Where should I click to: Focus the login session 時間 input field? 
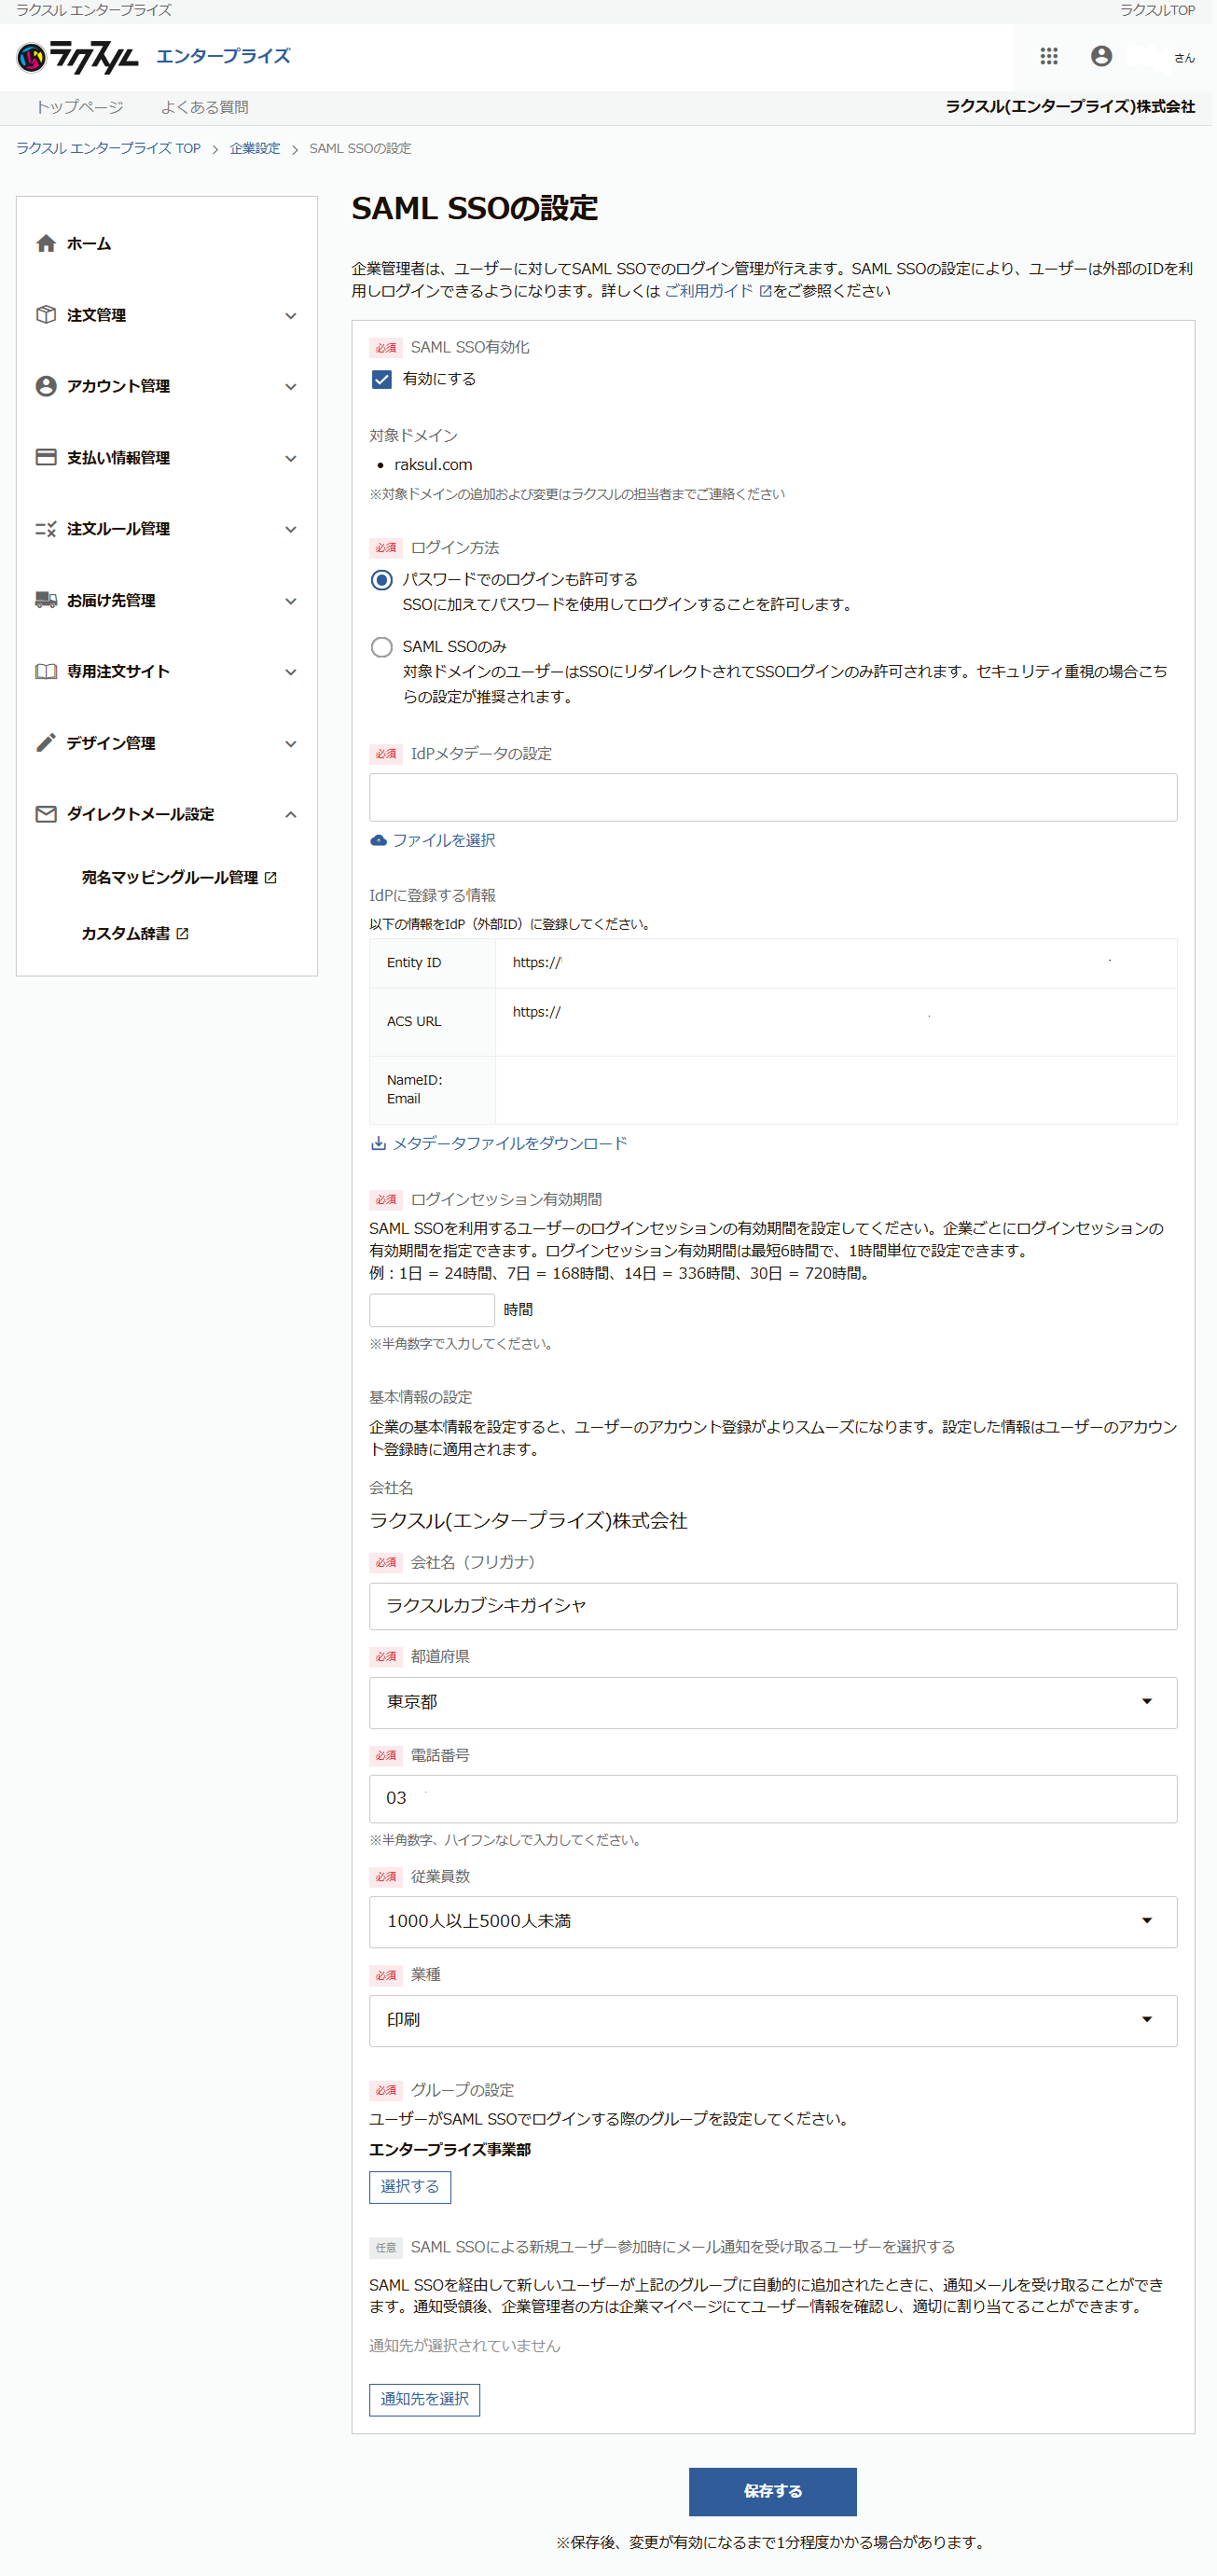(431, 1309)
